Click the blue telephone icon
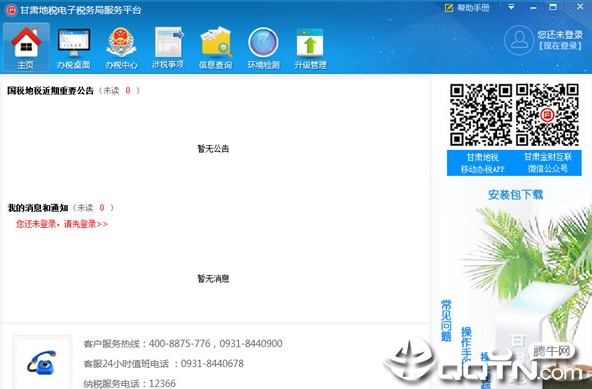The width and height of the screenshot is (592, 389). (x=42, y=362)
